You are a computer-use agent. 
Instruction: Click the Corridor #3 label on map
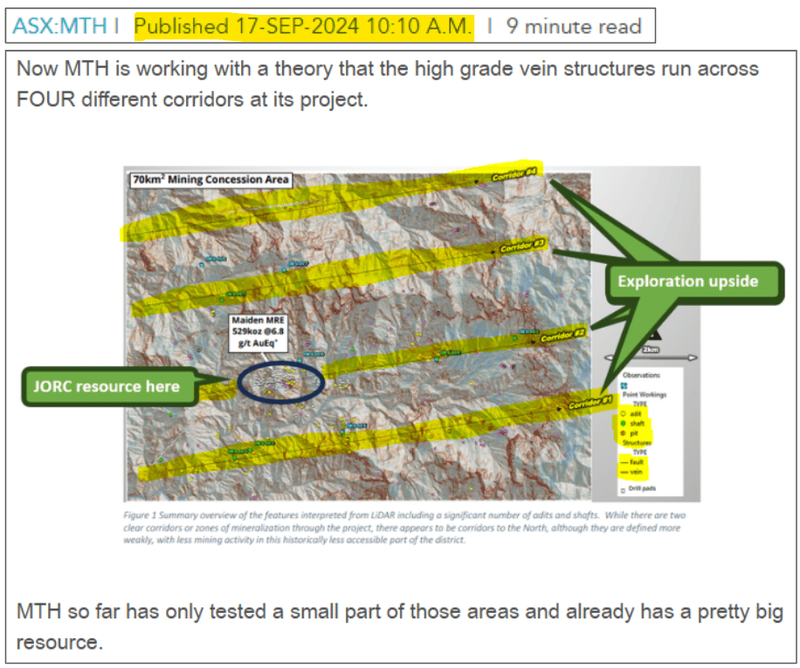(522, 246)
